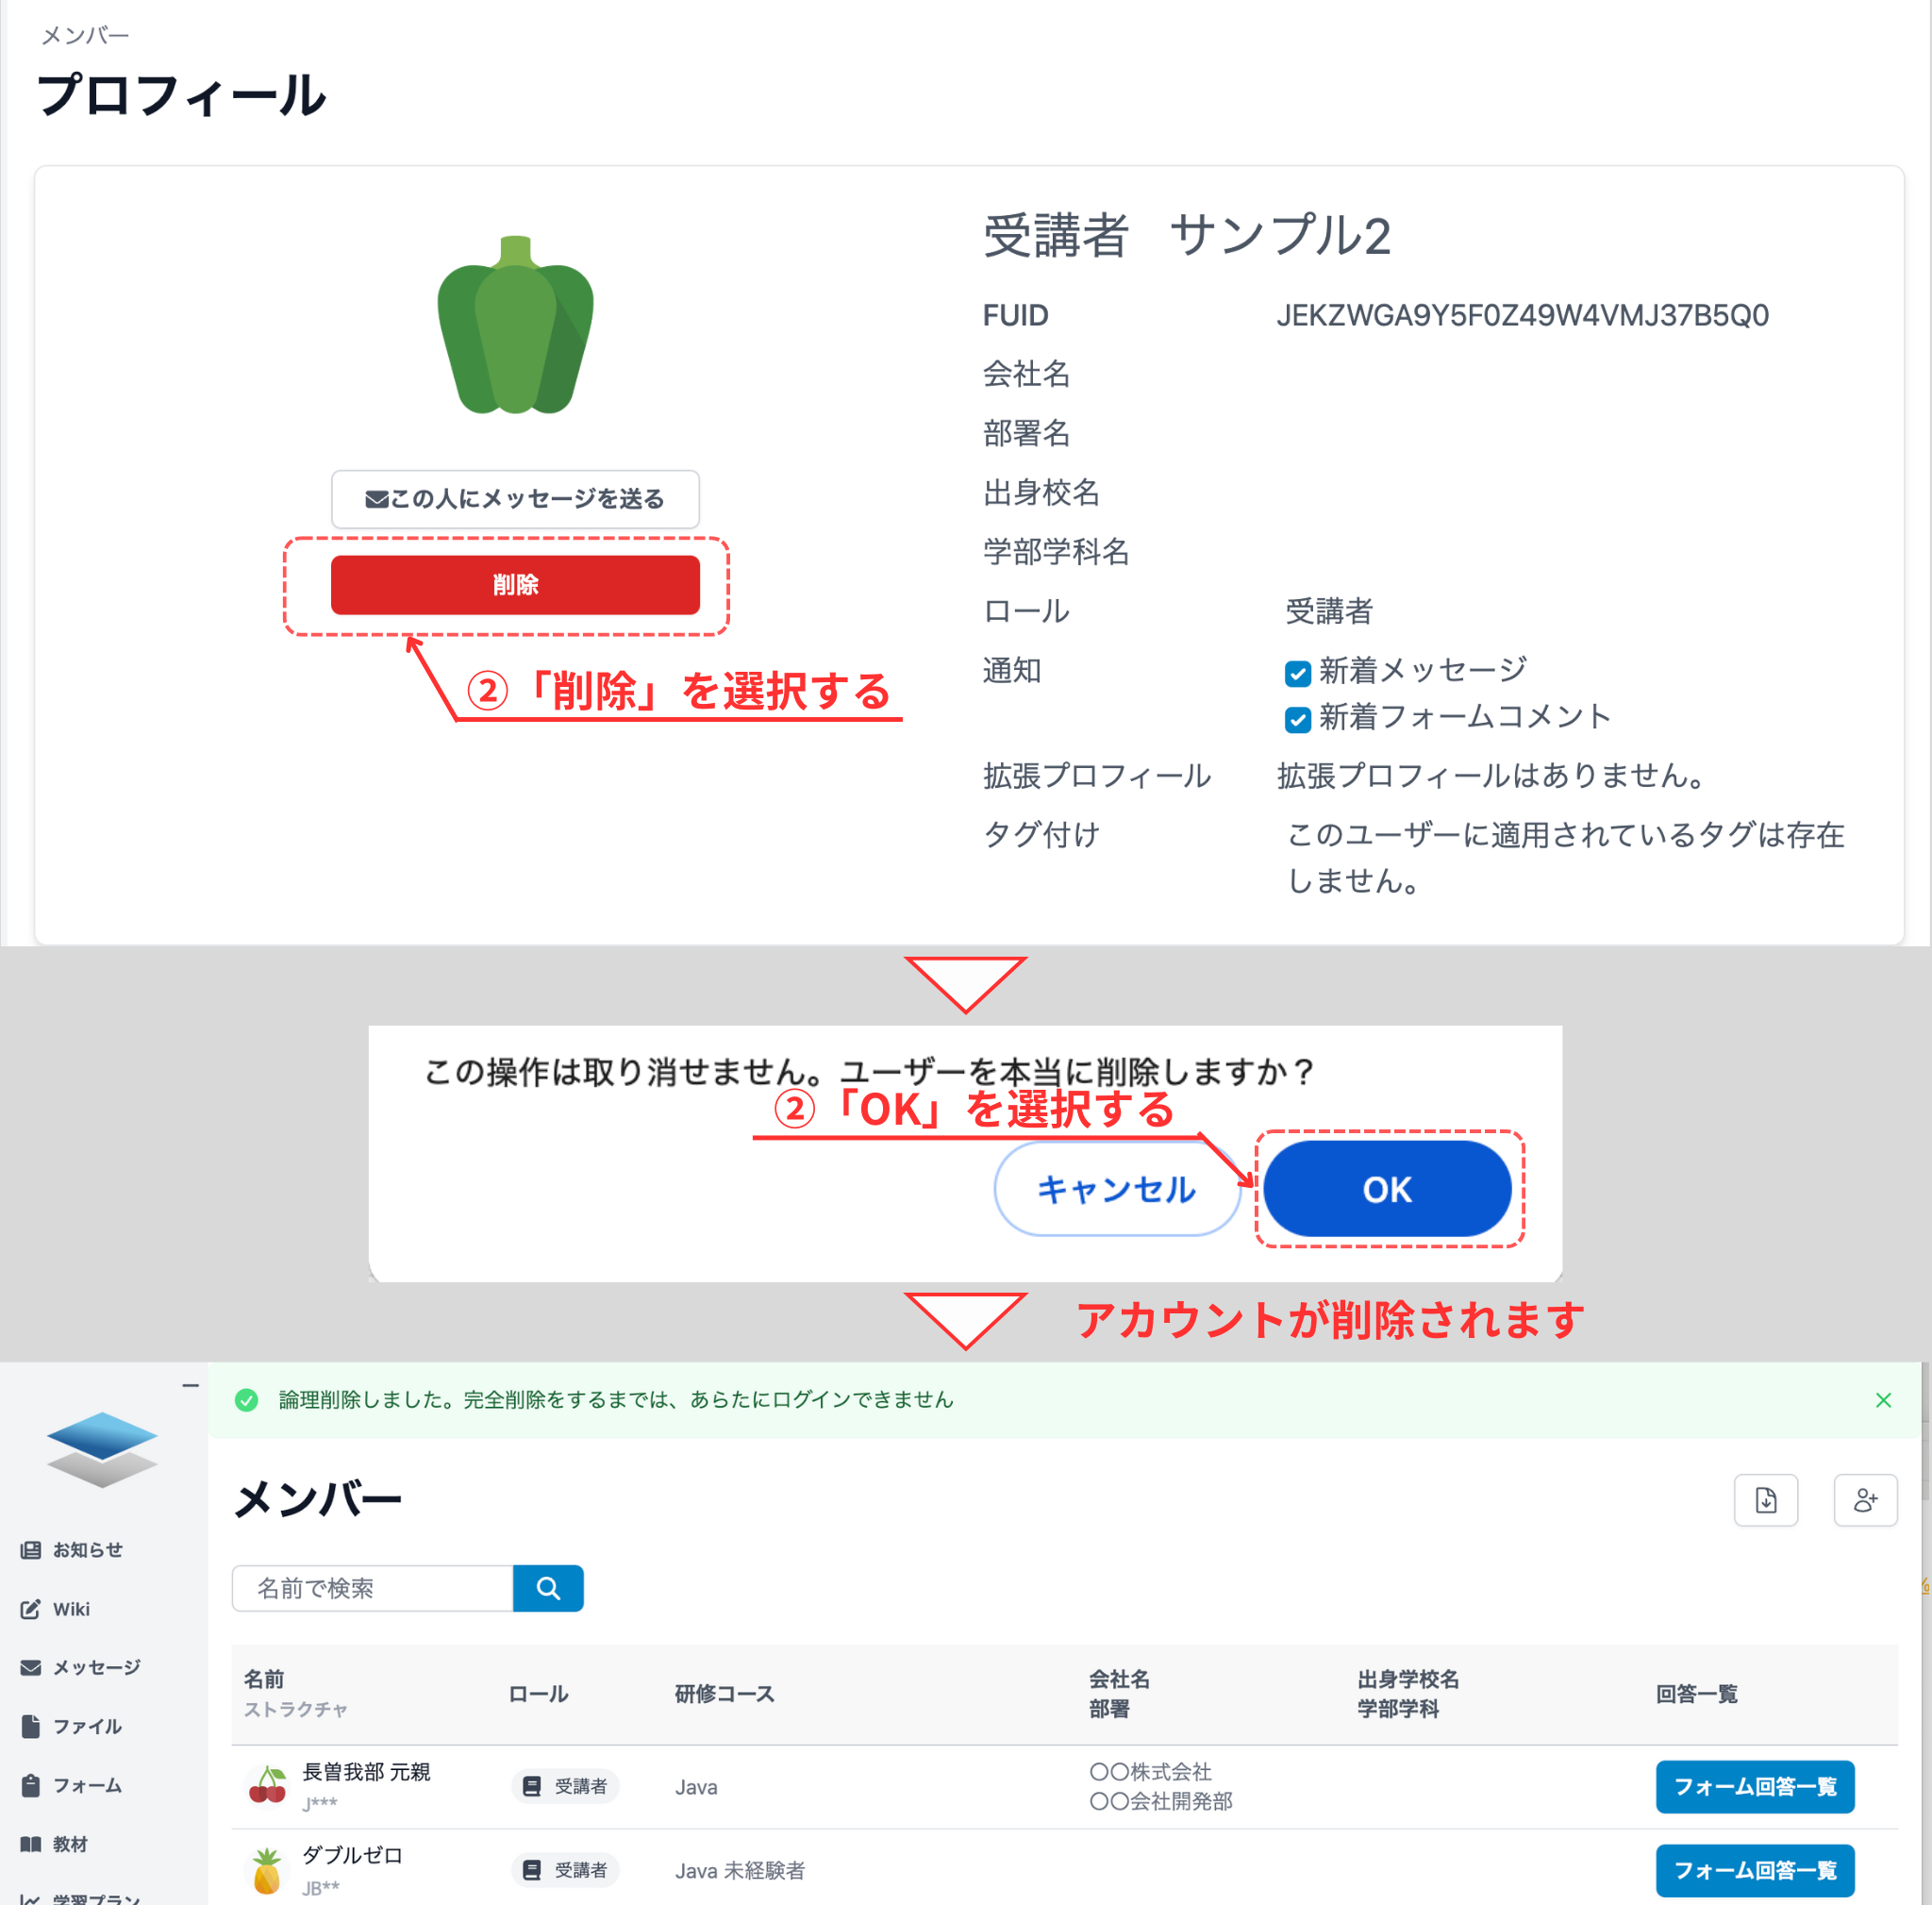
Task: Dismiss the green 論理削除 notification banner
Action: (1883, 1400)
